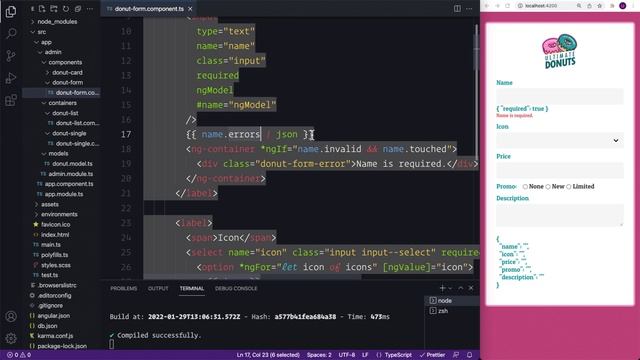This screenshot has width=640, height=360.
Task: Collapse all folders in Explorer
Action: point(78,9)
